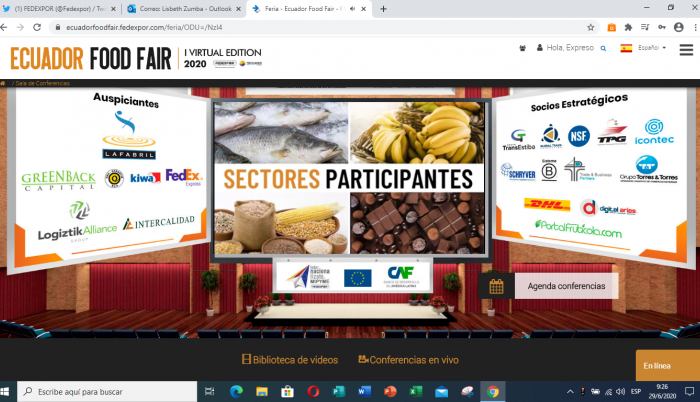Click the PortalFruticola.com logo

pos(578,229)
